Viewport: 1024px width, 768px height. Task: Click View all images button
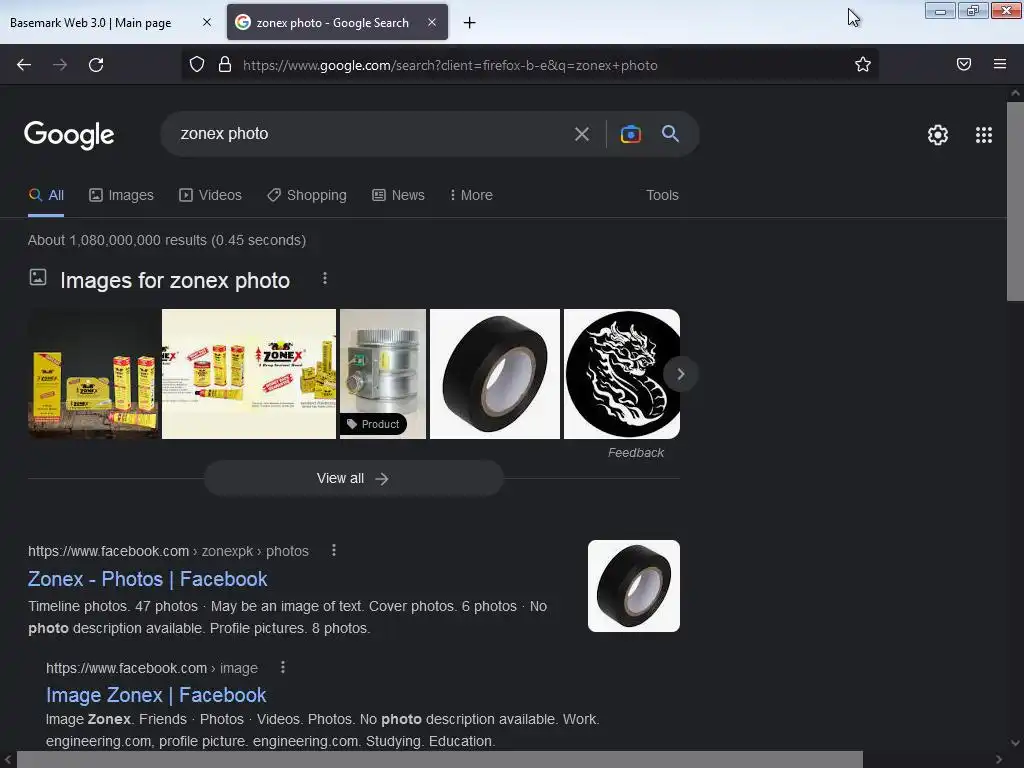click(353, 479)
